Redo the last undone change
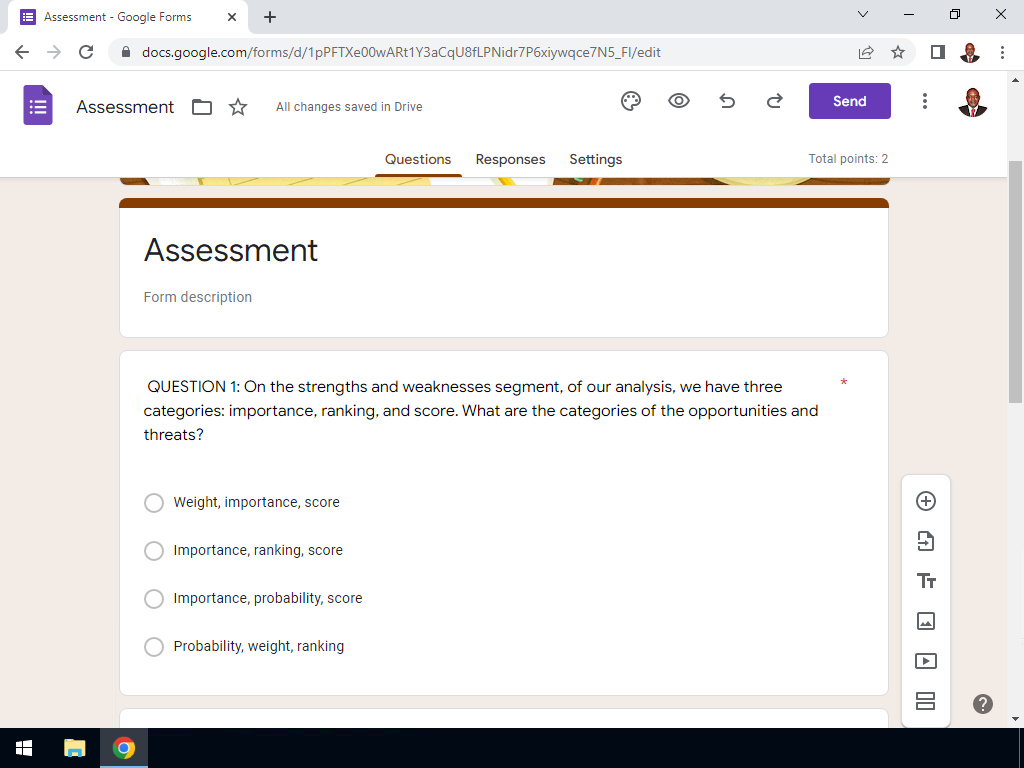Image resolution: width=1024 pixels, height=768 pixels. (775, 101)
